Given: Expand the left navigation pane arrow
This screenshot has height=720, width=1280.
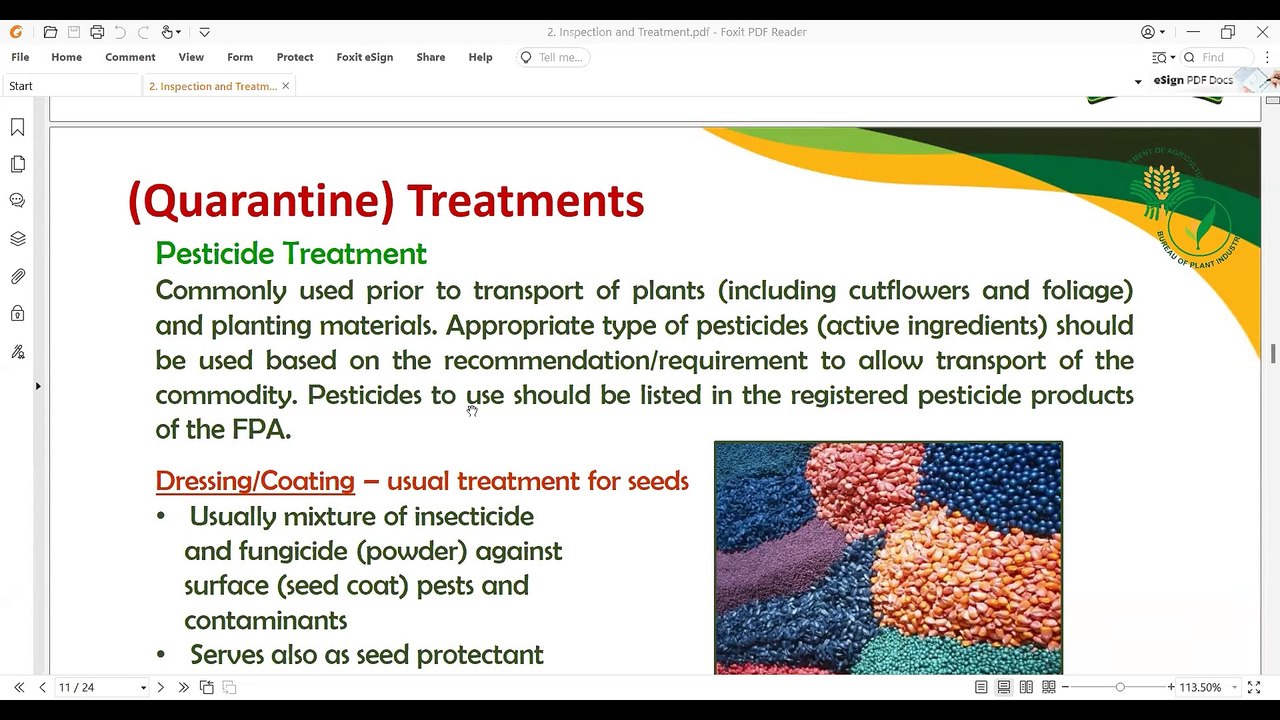Looking at the screenshot, I should (x=38, y=386).
